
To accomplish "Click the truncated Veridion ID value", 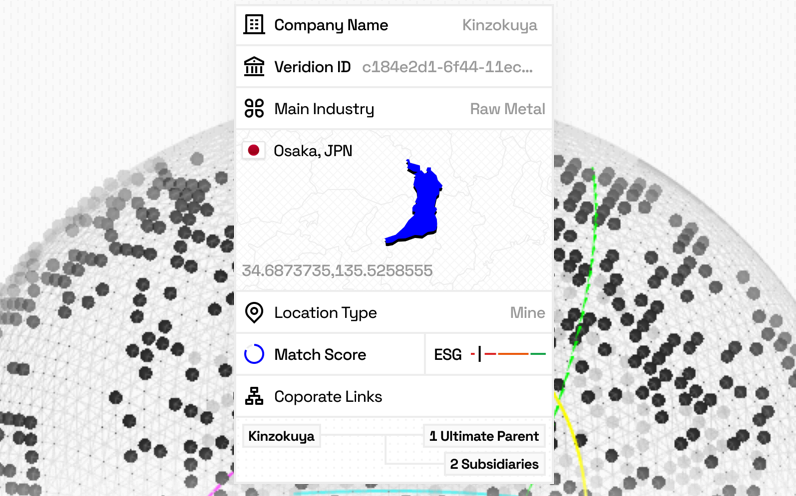I will tap(447, 67).
